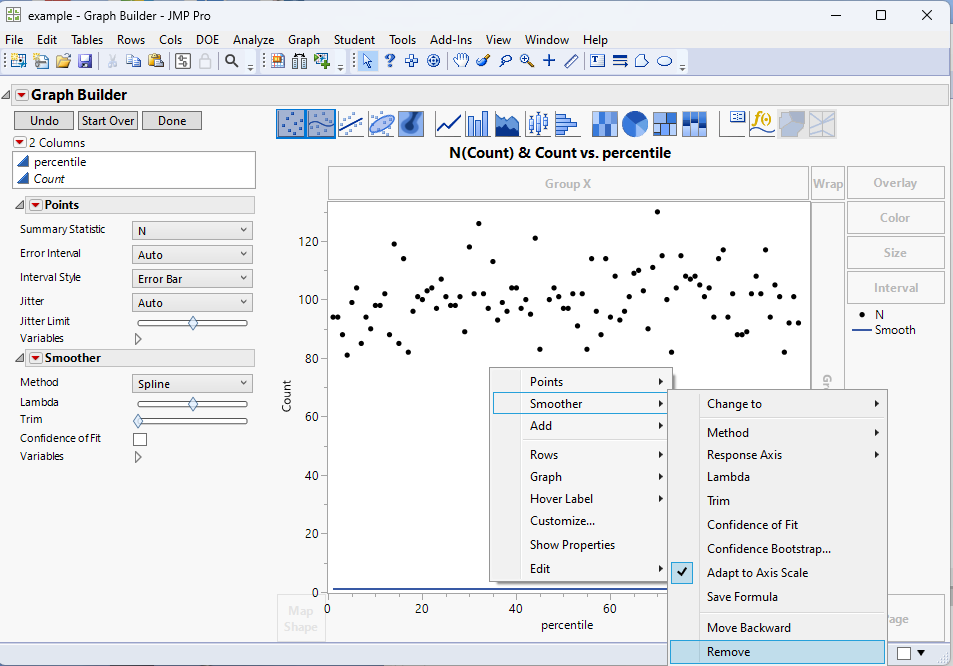Activate the Heatmap element icon

[604, 124]
